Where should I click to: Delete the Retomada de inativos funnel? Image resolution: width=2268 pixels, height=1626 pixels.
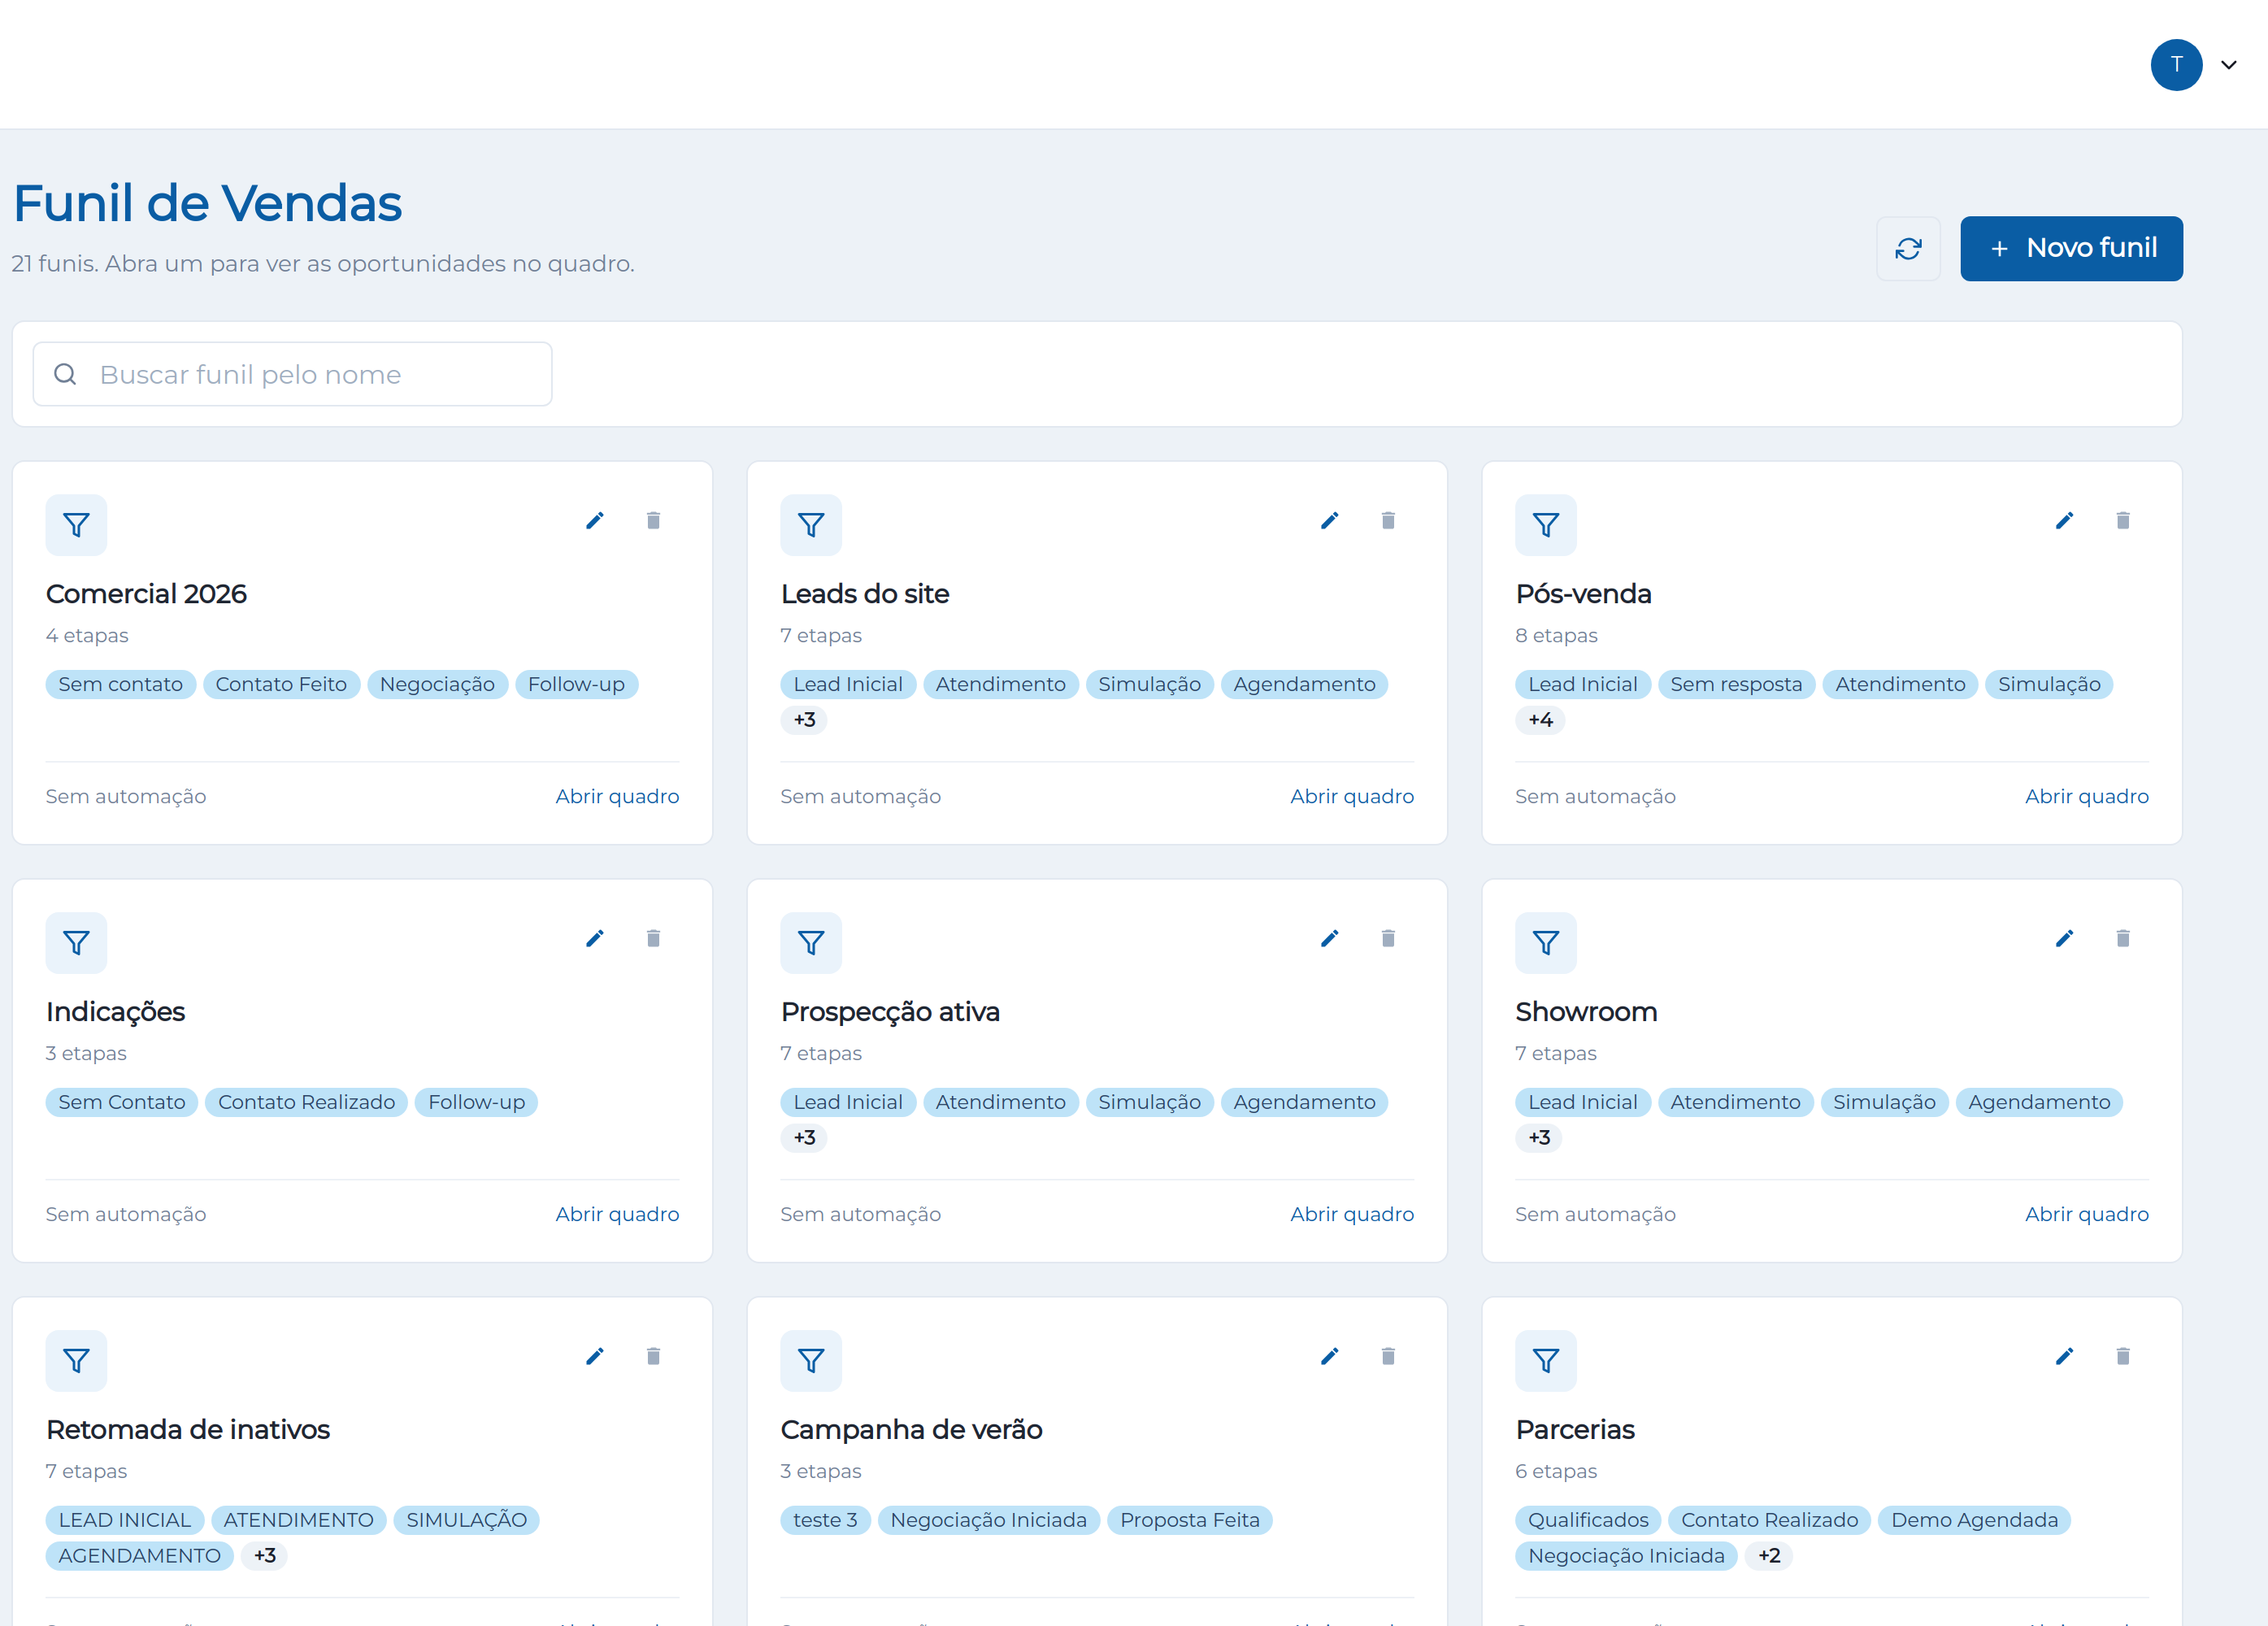point(653,1357)
